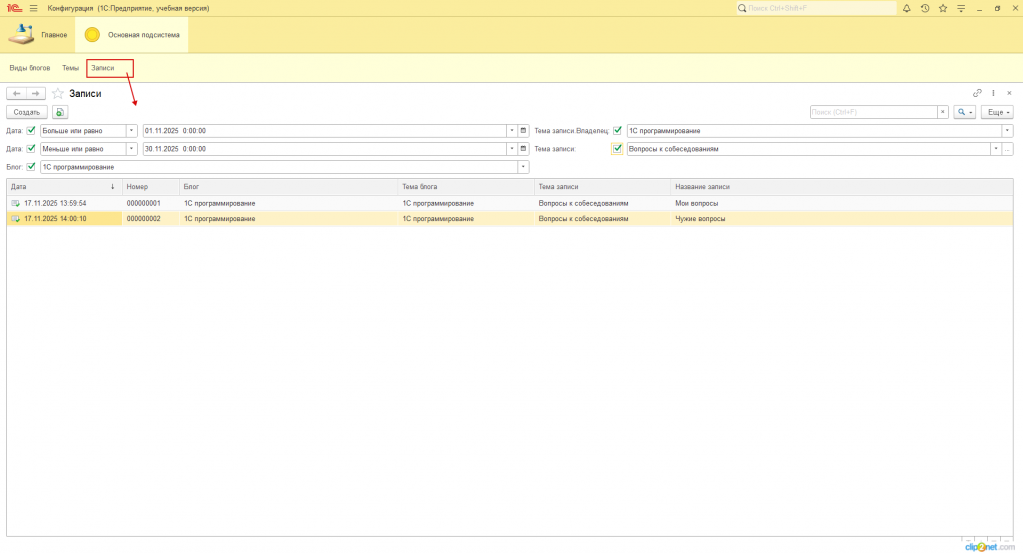Expand the 30.11.2025 date value dropdown
1023x553 pixels.
[x=512, y=149]
